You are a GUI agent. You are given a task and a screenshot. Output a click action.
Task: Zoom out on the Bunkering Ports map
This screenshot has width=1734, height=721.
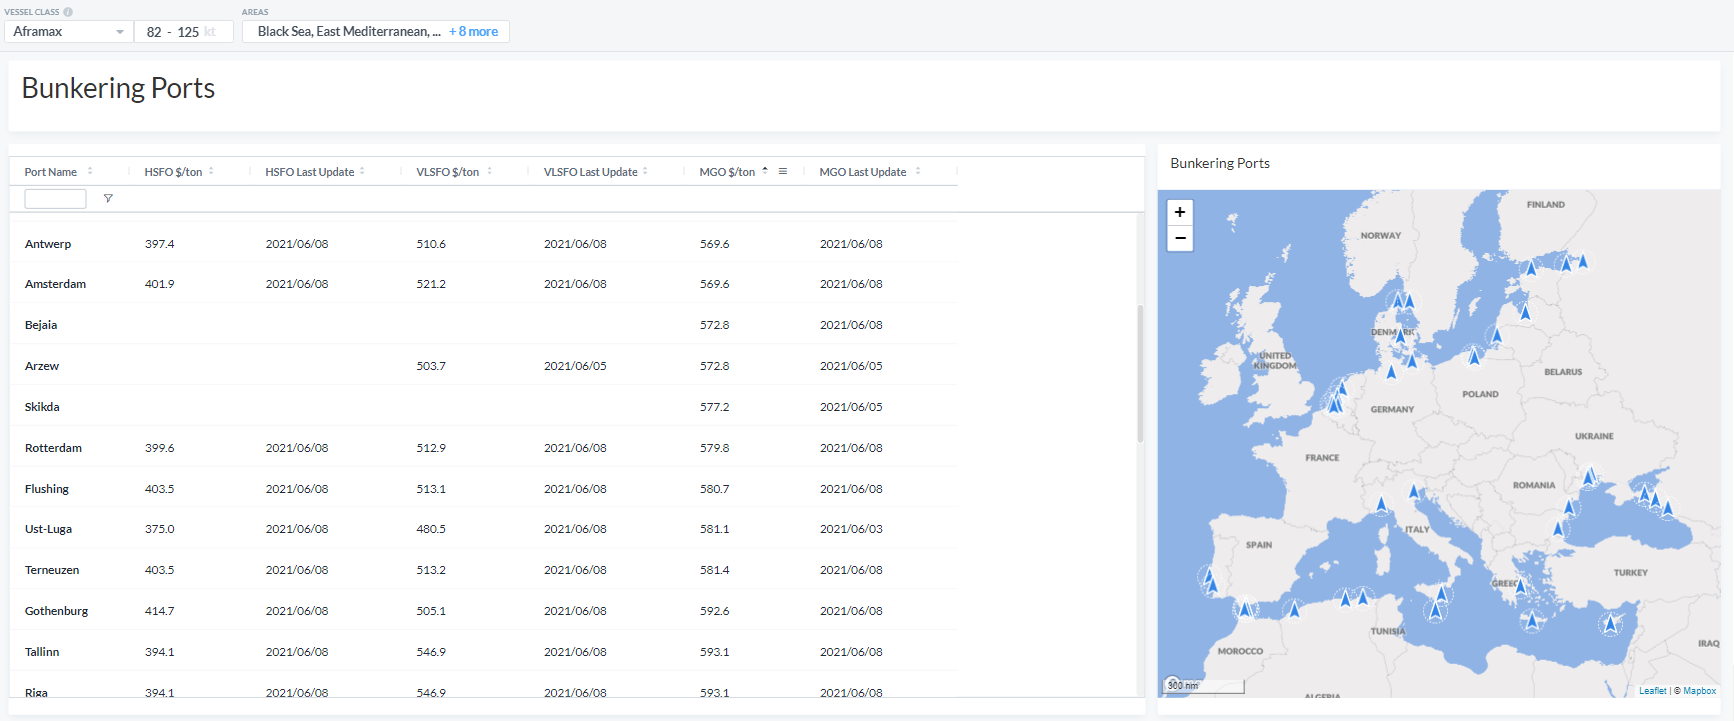click(1180, 238)
